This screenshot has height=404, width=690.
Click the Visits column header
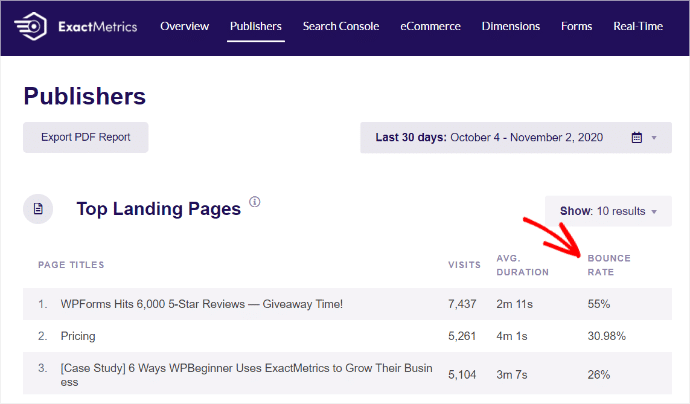click(x=464, y=265)
